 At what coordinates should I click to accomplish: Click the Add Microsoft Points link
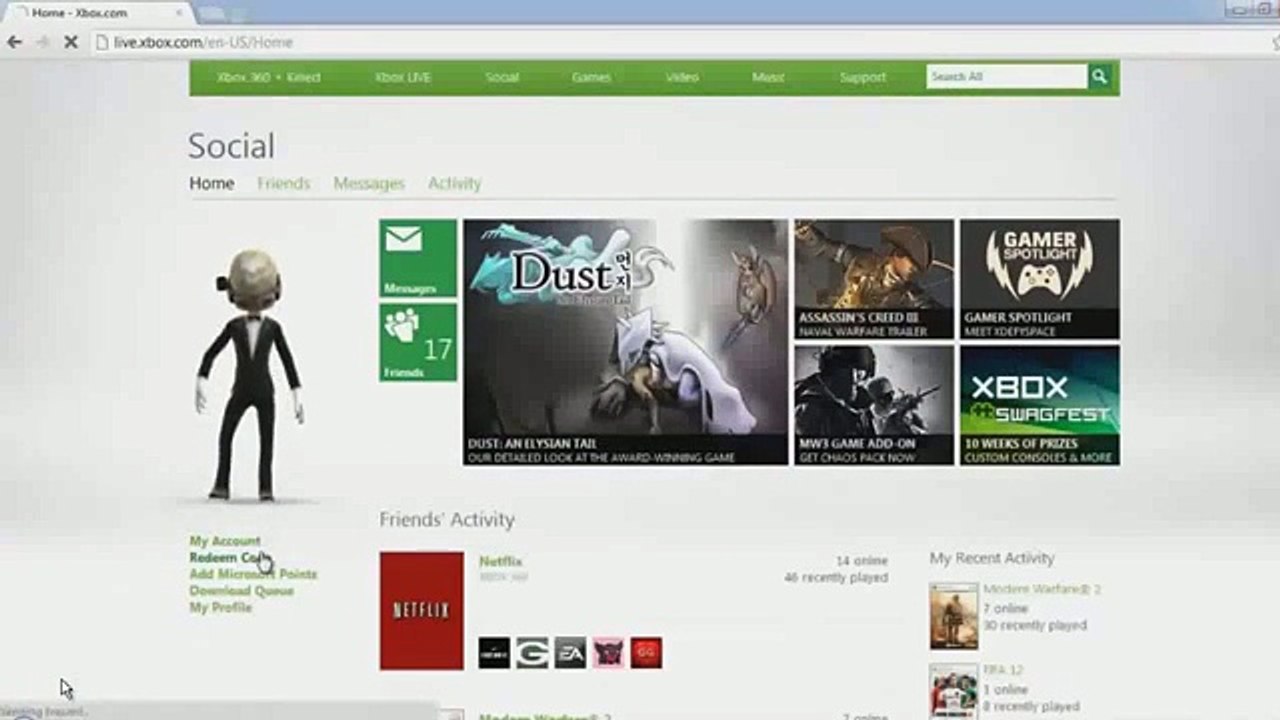(x=253, y=574)
